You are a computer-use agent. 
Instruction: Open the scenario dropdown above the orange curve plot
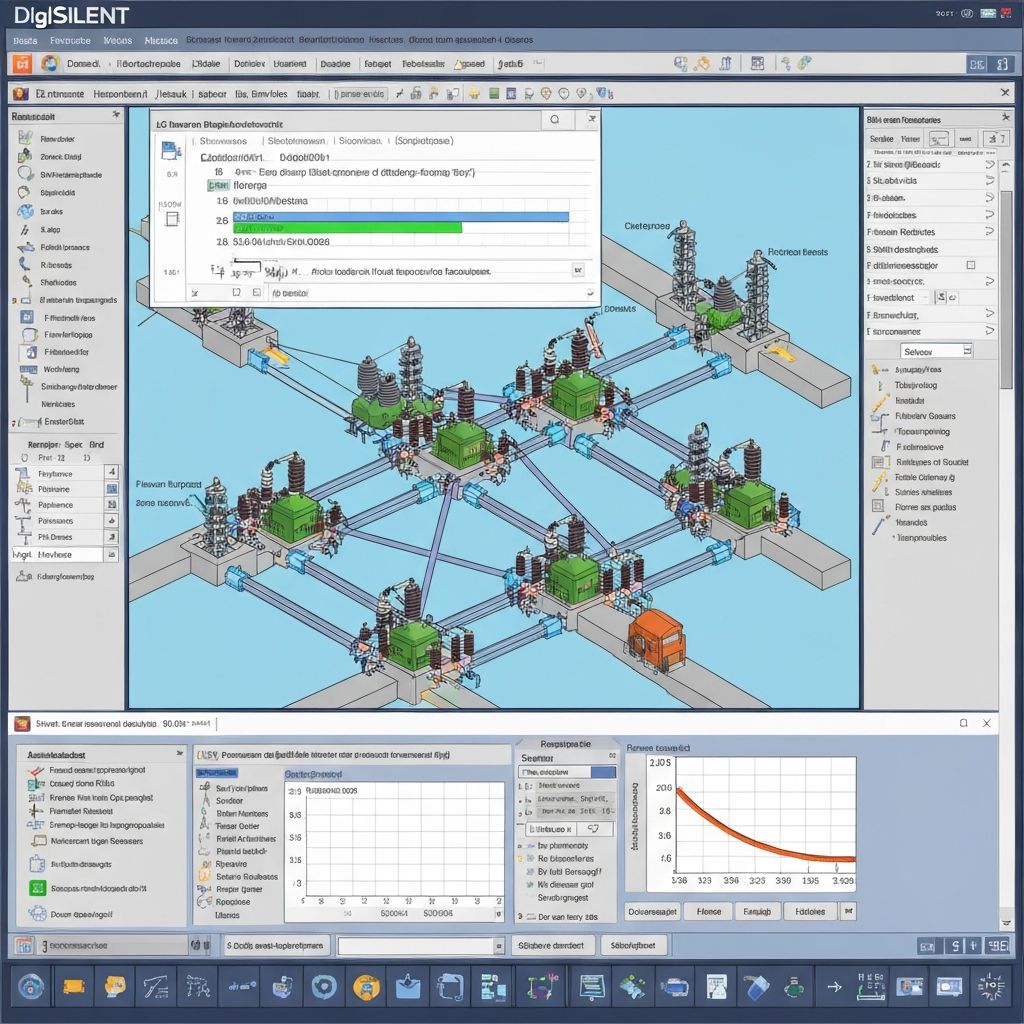click(567, 772)
